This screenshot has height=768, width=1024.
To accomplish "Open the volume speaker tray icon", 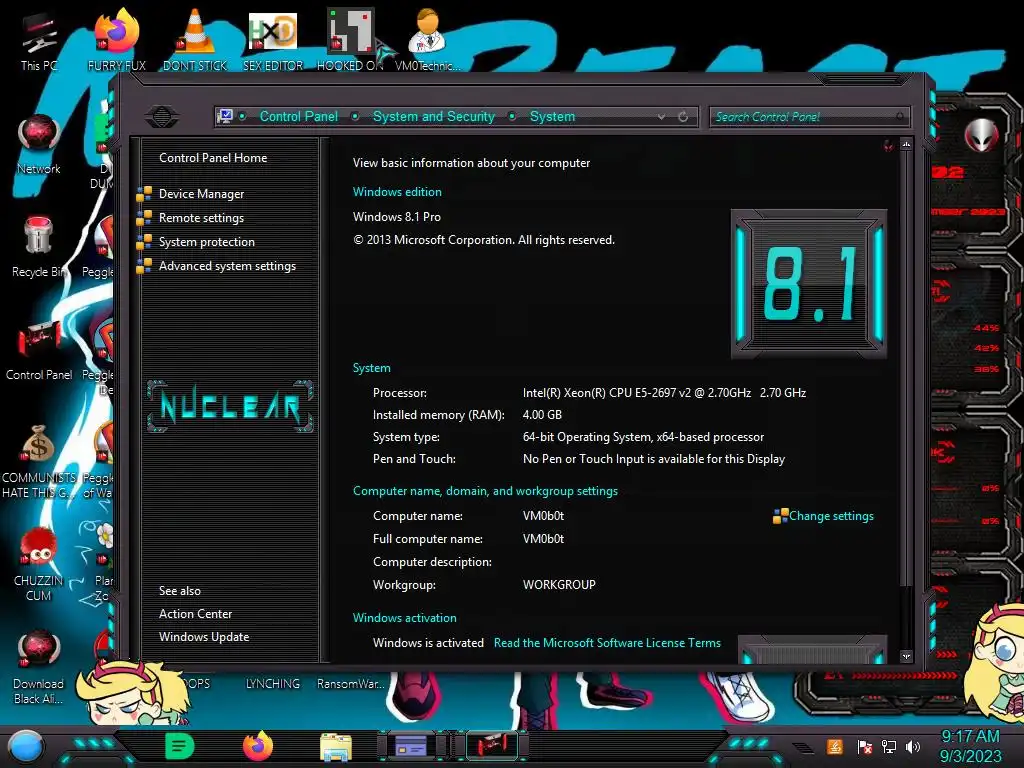I will pos(913,746).
